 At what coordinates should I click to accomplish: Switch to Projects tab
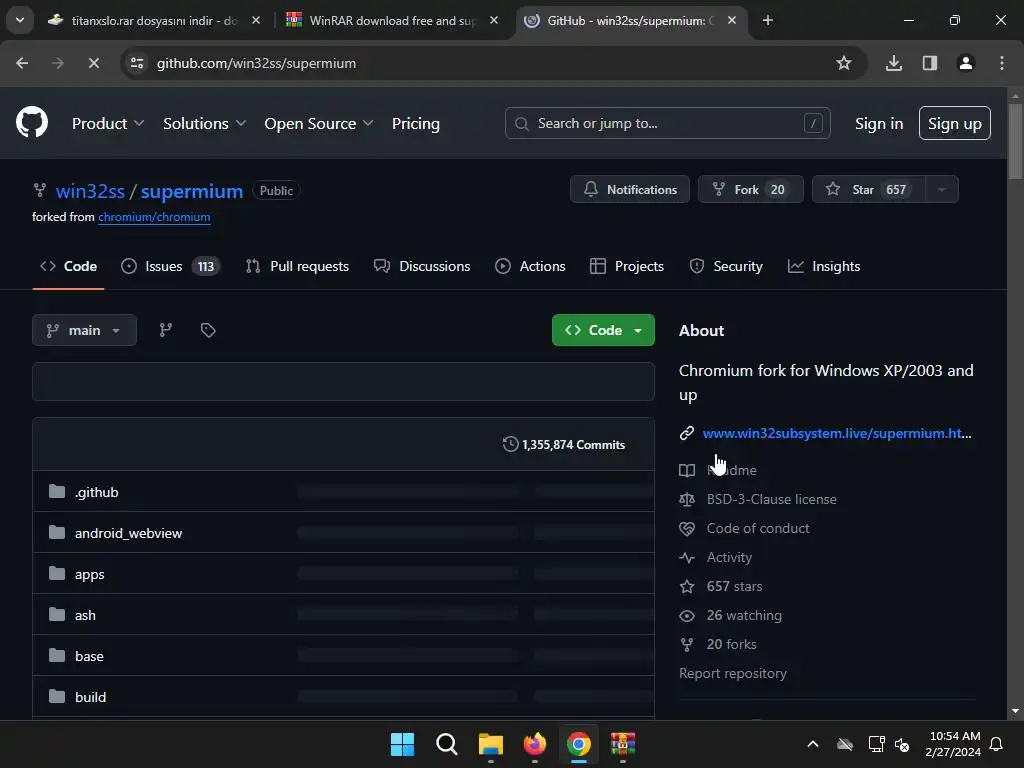[x=627, y=266]
